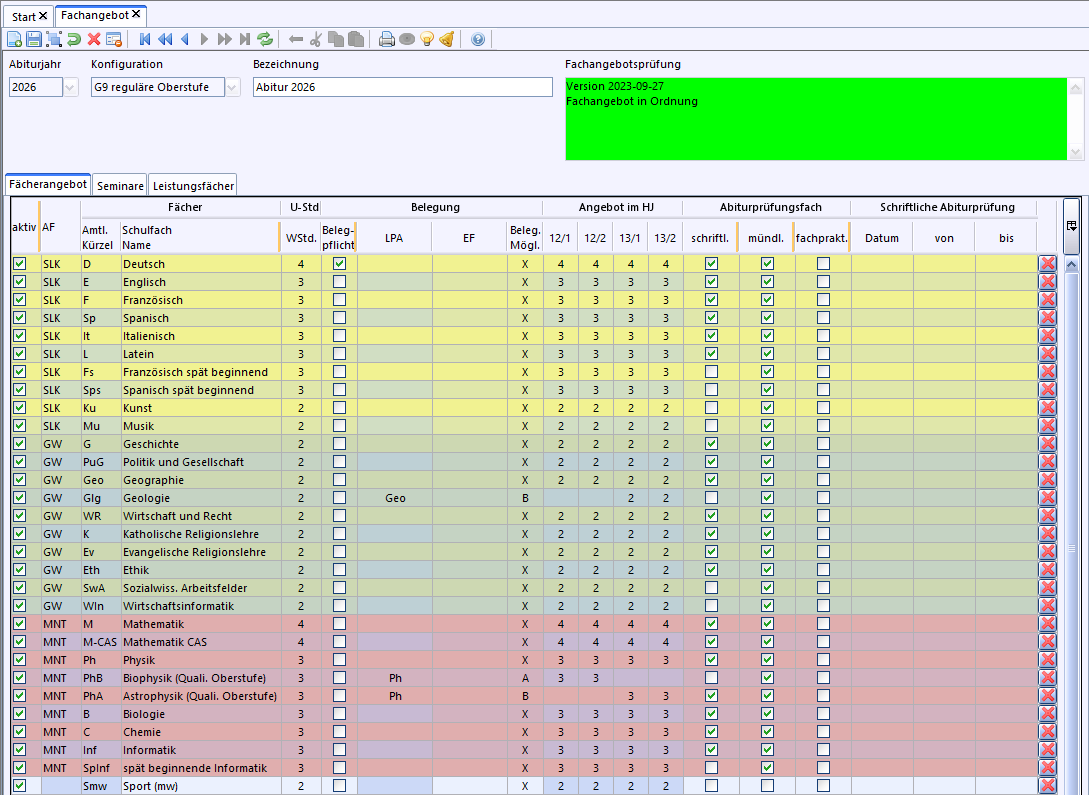
Task: Open the column chooser icon above the table scrollbar
Action: coord(1072,226)
